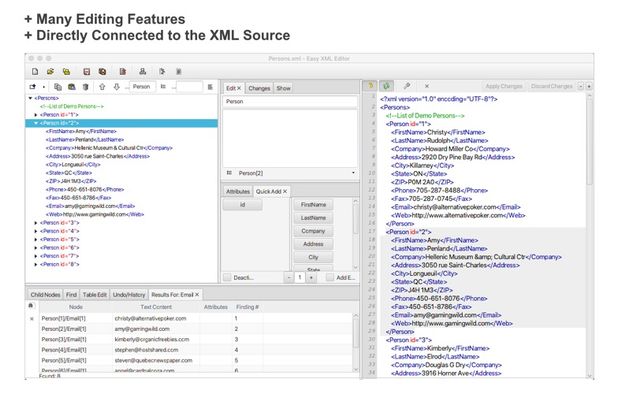This screenshot has width=618, height=394.
Task: Click the New document icon
Action: 35,72
